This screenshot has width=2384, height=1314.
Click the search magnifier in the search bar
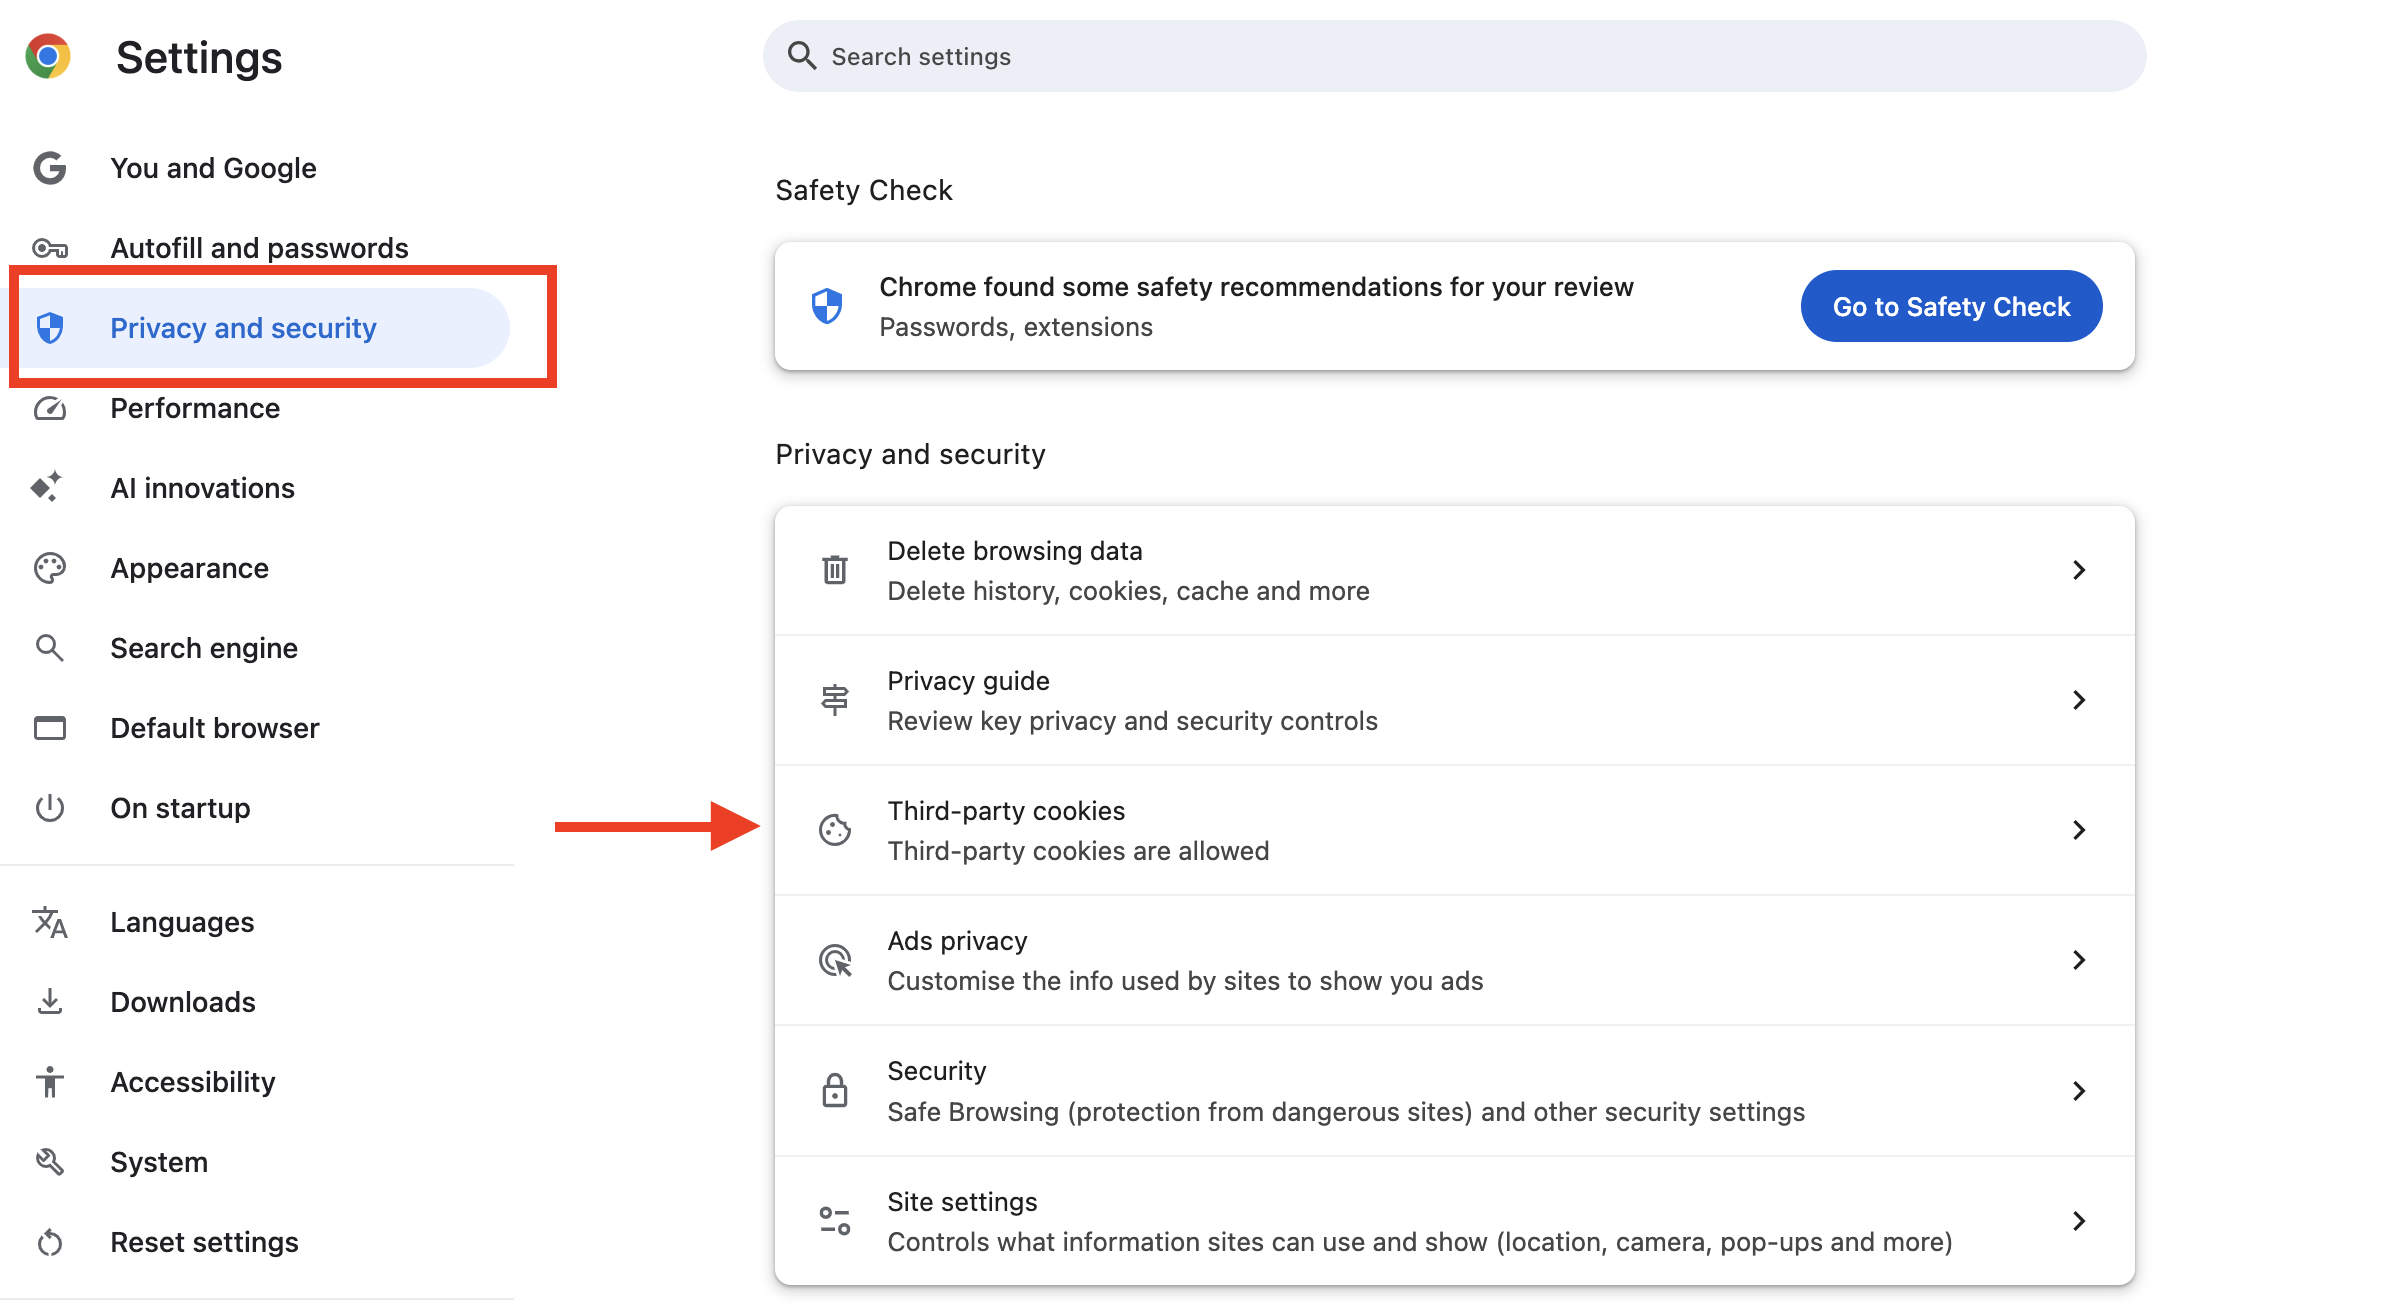(x=802, y=56)
